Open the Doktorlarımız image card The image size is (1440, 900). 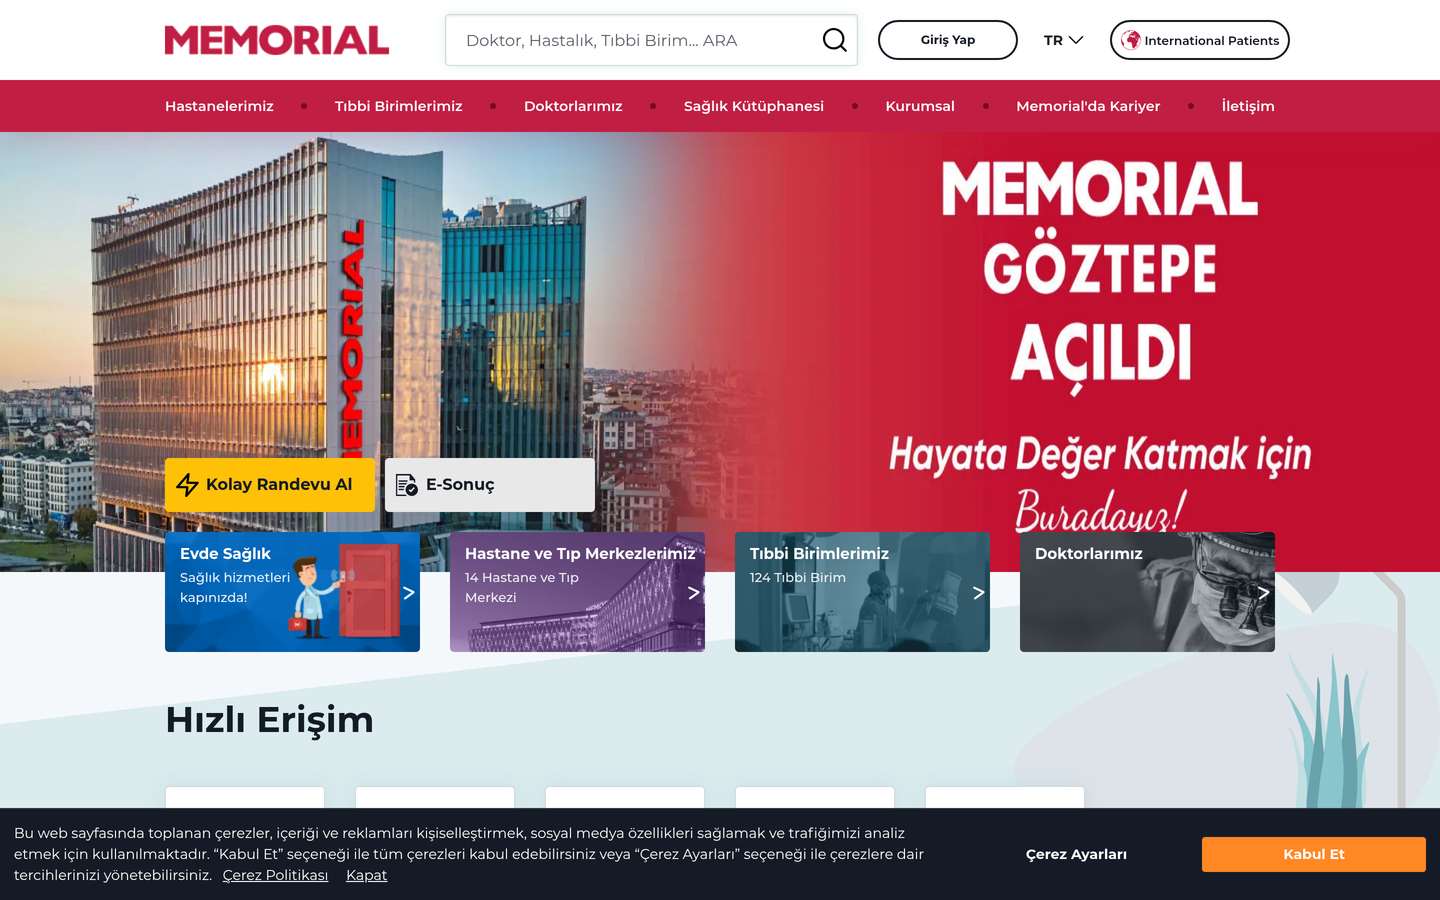tap(1147, 592)
